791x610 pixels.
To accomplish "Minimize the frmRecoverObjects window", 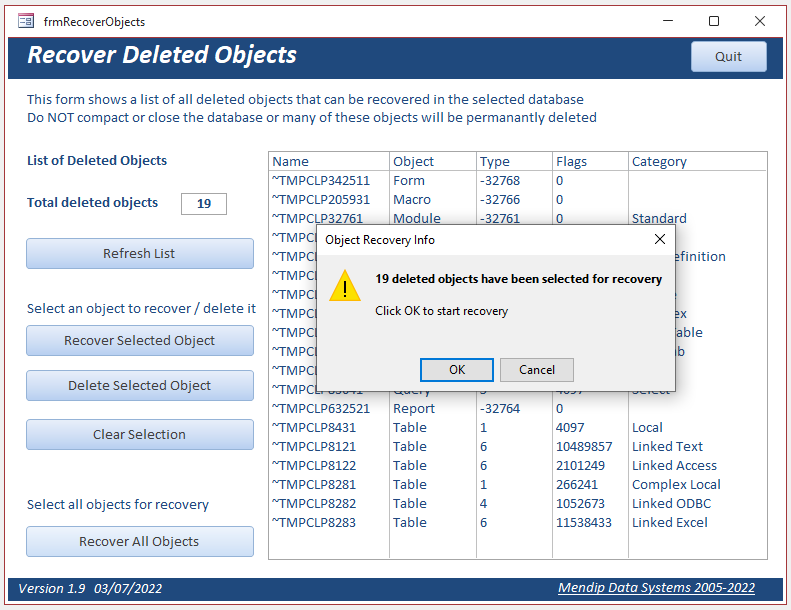I will [x=668, y=21].
